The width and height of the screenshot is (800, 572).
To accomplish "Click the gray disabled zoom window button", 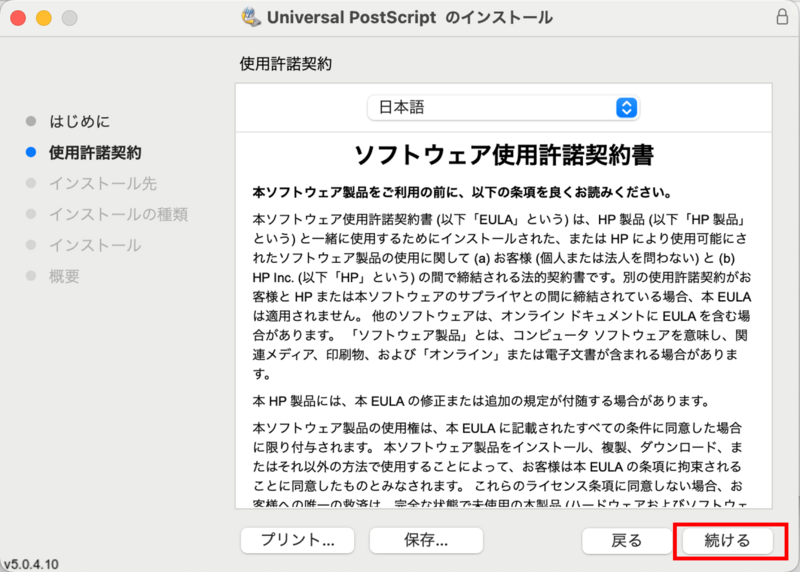I will [x=69, y=18].
